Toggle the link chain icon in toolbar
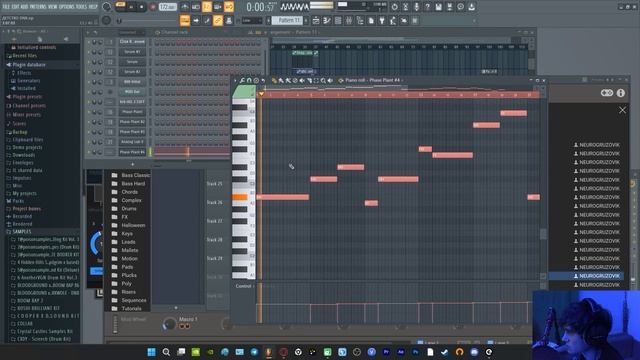Viewport: 640px width, 360px height. (x=218, y=20)
